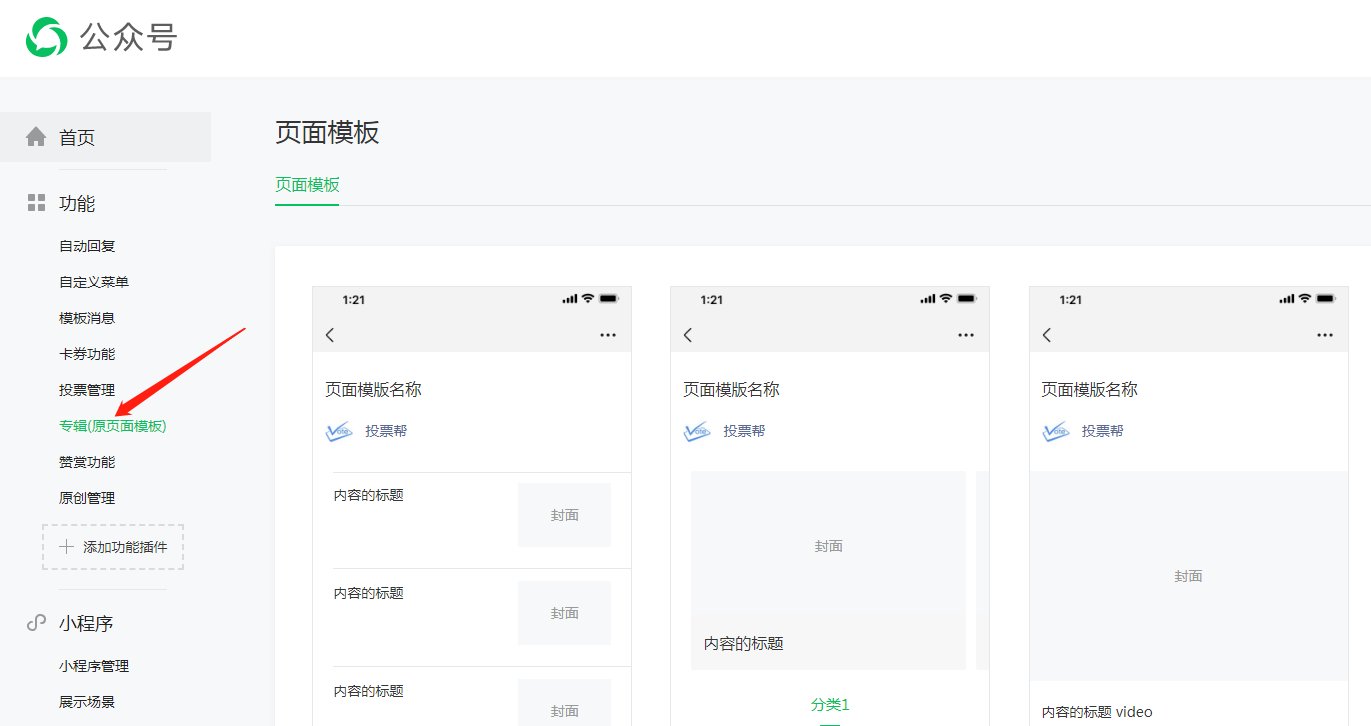Click the 分类1 category link
This screenshot has width=1371, height=726.
click(x=829, y=705)
